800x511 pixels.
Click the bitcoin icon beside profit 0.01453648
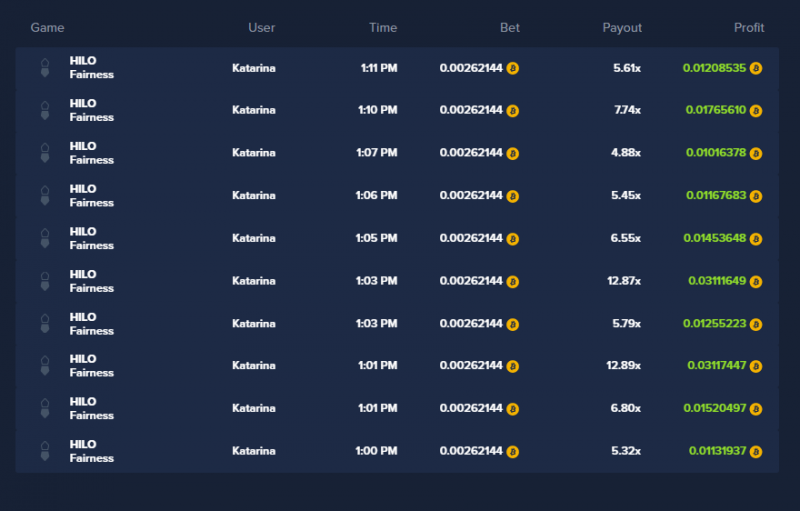[x=756, y=239]
